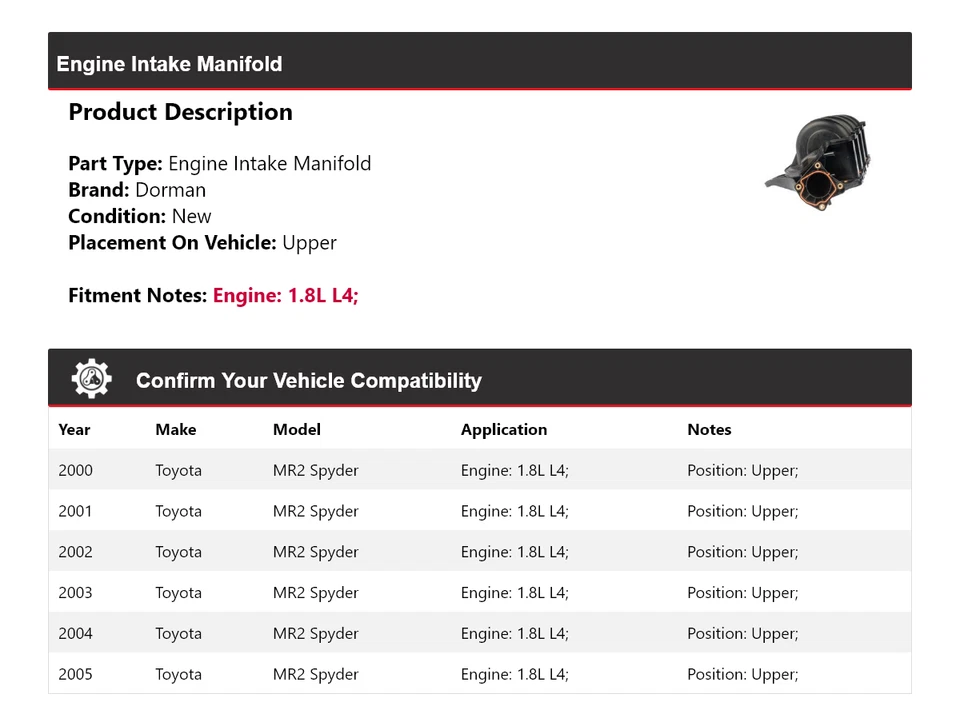Select the 2001 year cell
This screenshot has height=726, width=960.
point(75,511)
